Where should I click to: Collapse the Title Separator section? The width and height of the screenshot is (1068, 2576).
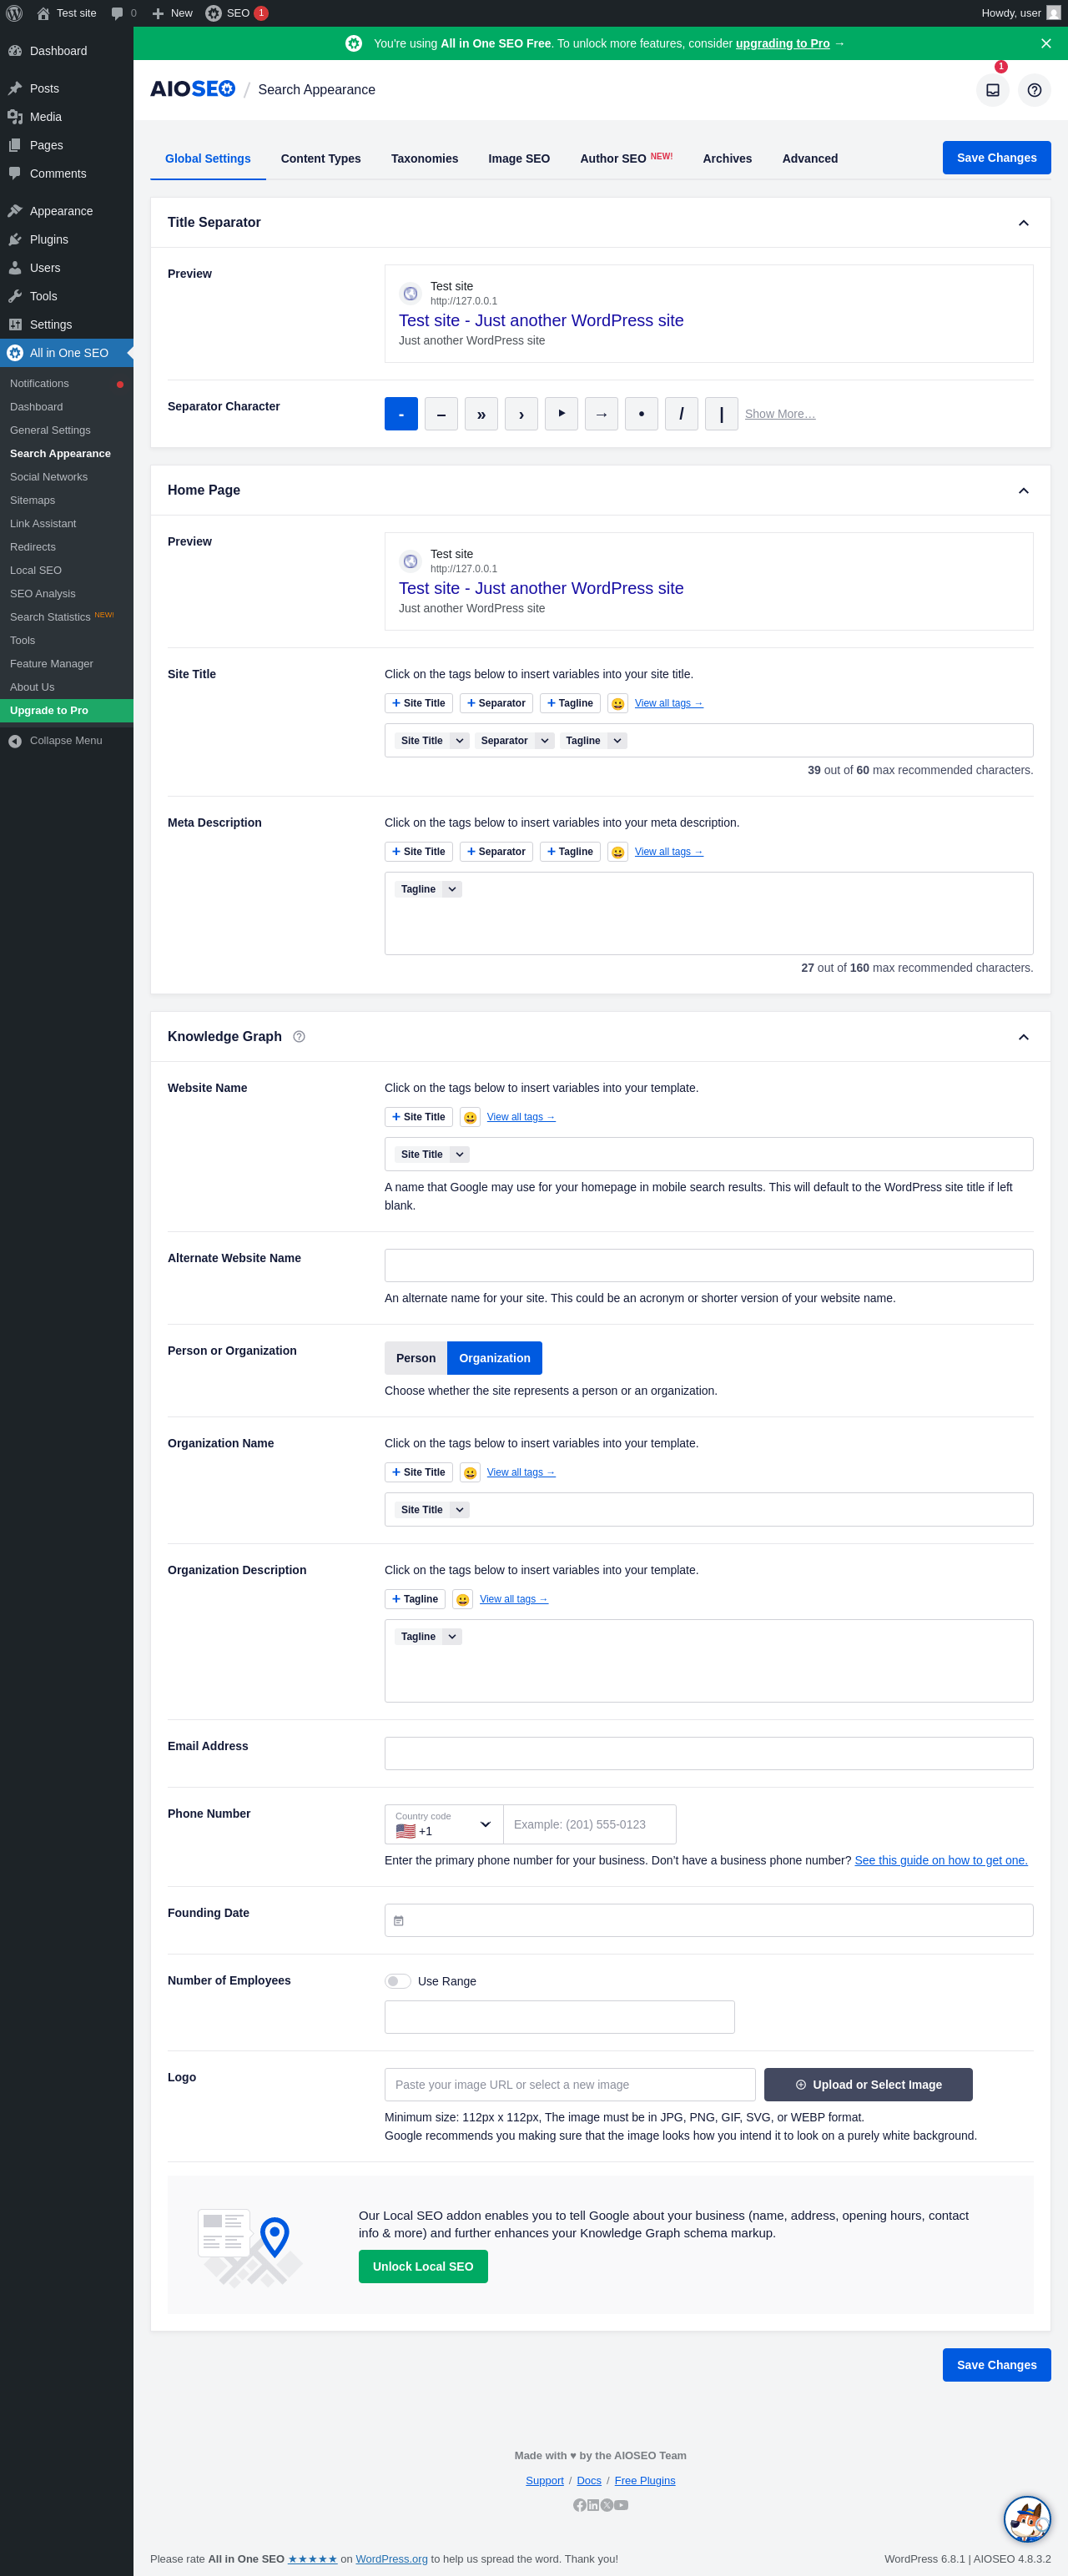[1023, 223]
